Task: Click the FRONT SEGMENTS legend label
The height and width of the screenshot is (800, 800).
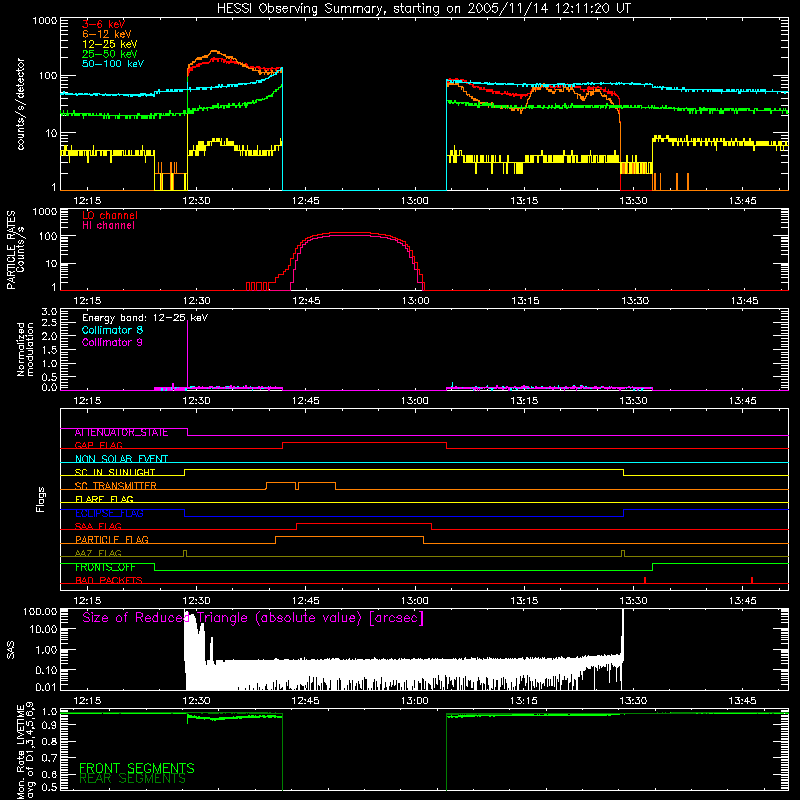Action: [137, 768]
